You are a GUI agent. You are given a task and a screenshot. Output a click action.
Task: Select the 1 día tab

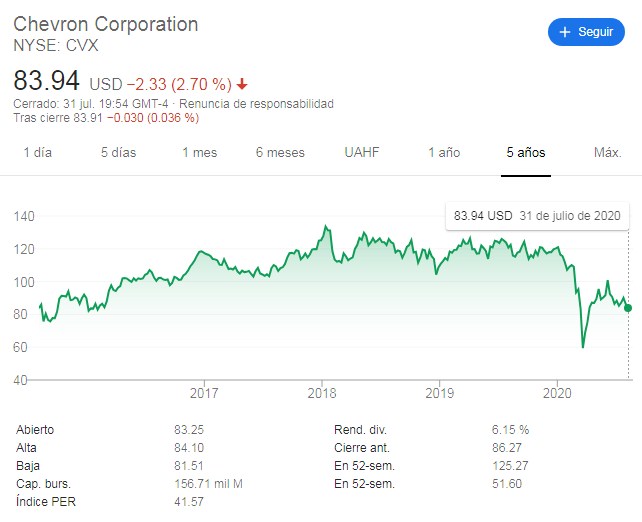tap(37, 153)
